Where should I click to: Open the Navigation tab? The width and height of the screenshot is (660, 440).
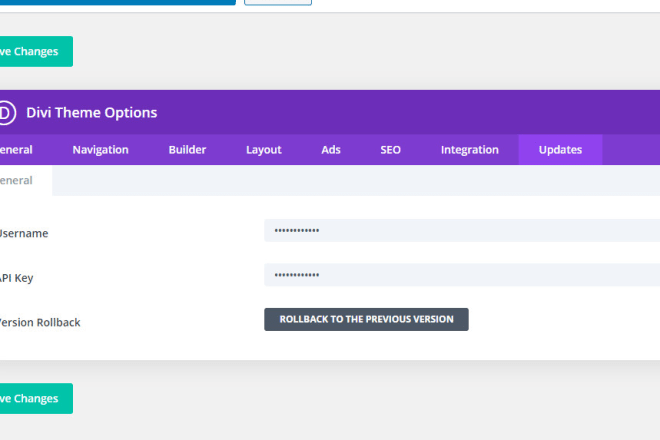pos(100,149)
